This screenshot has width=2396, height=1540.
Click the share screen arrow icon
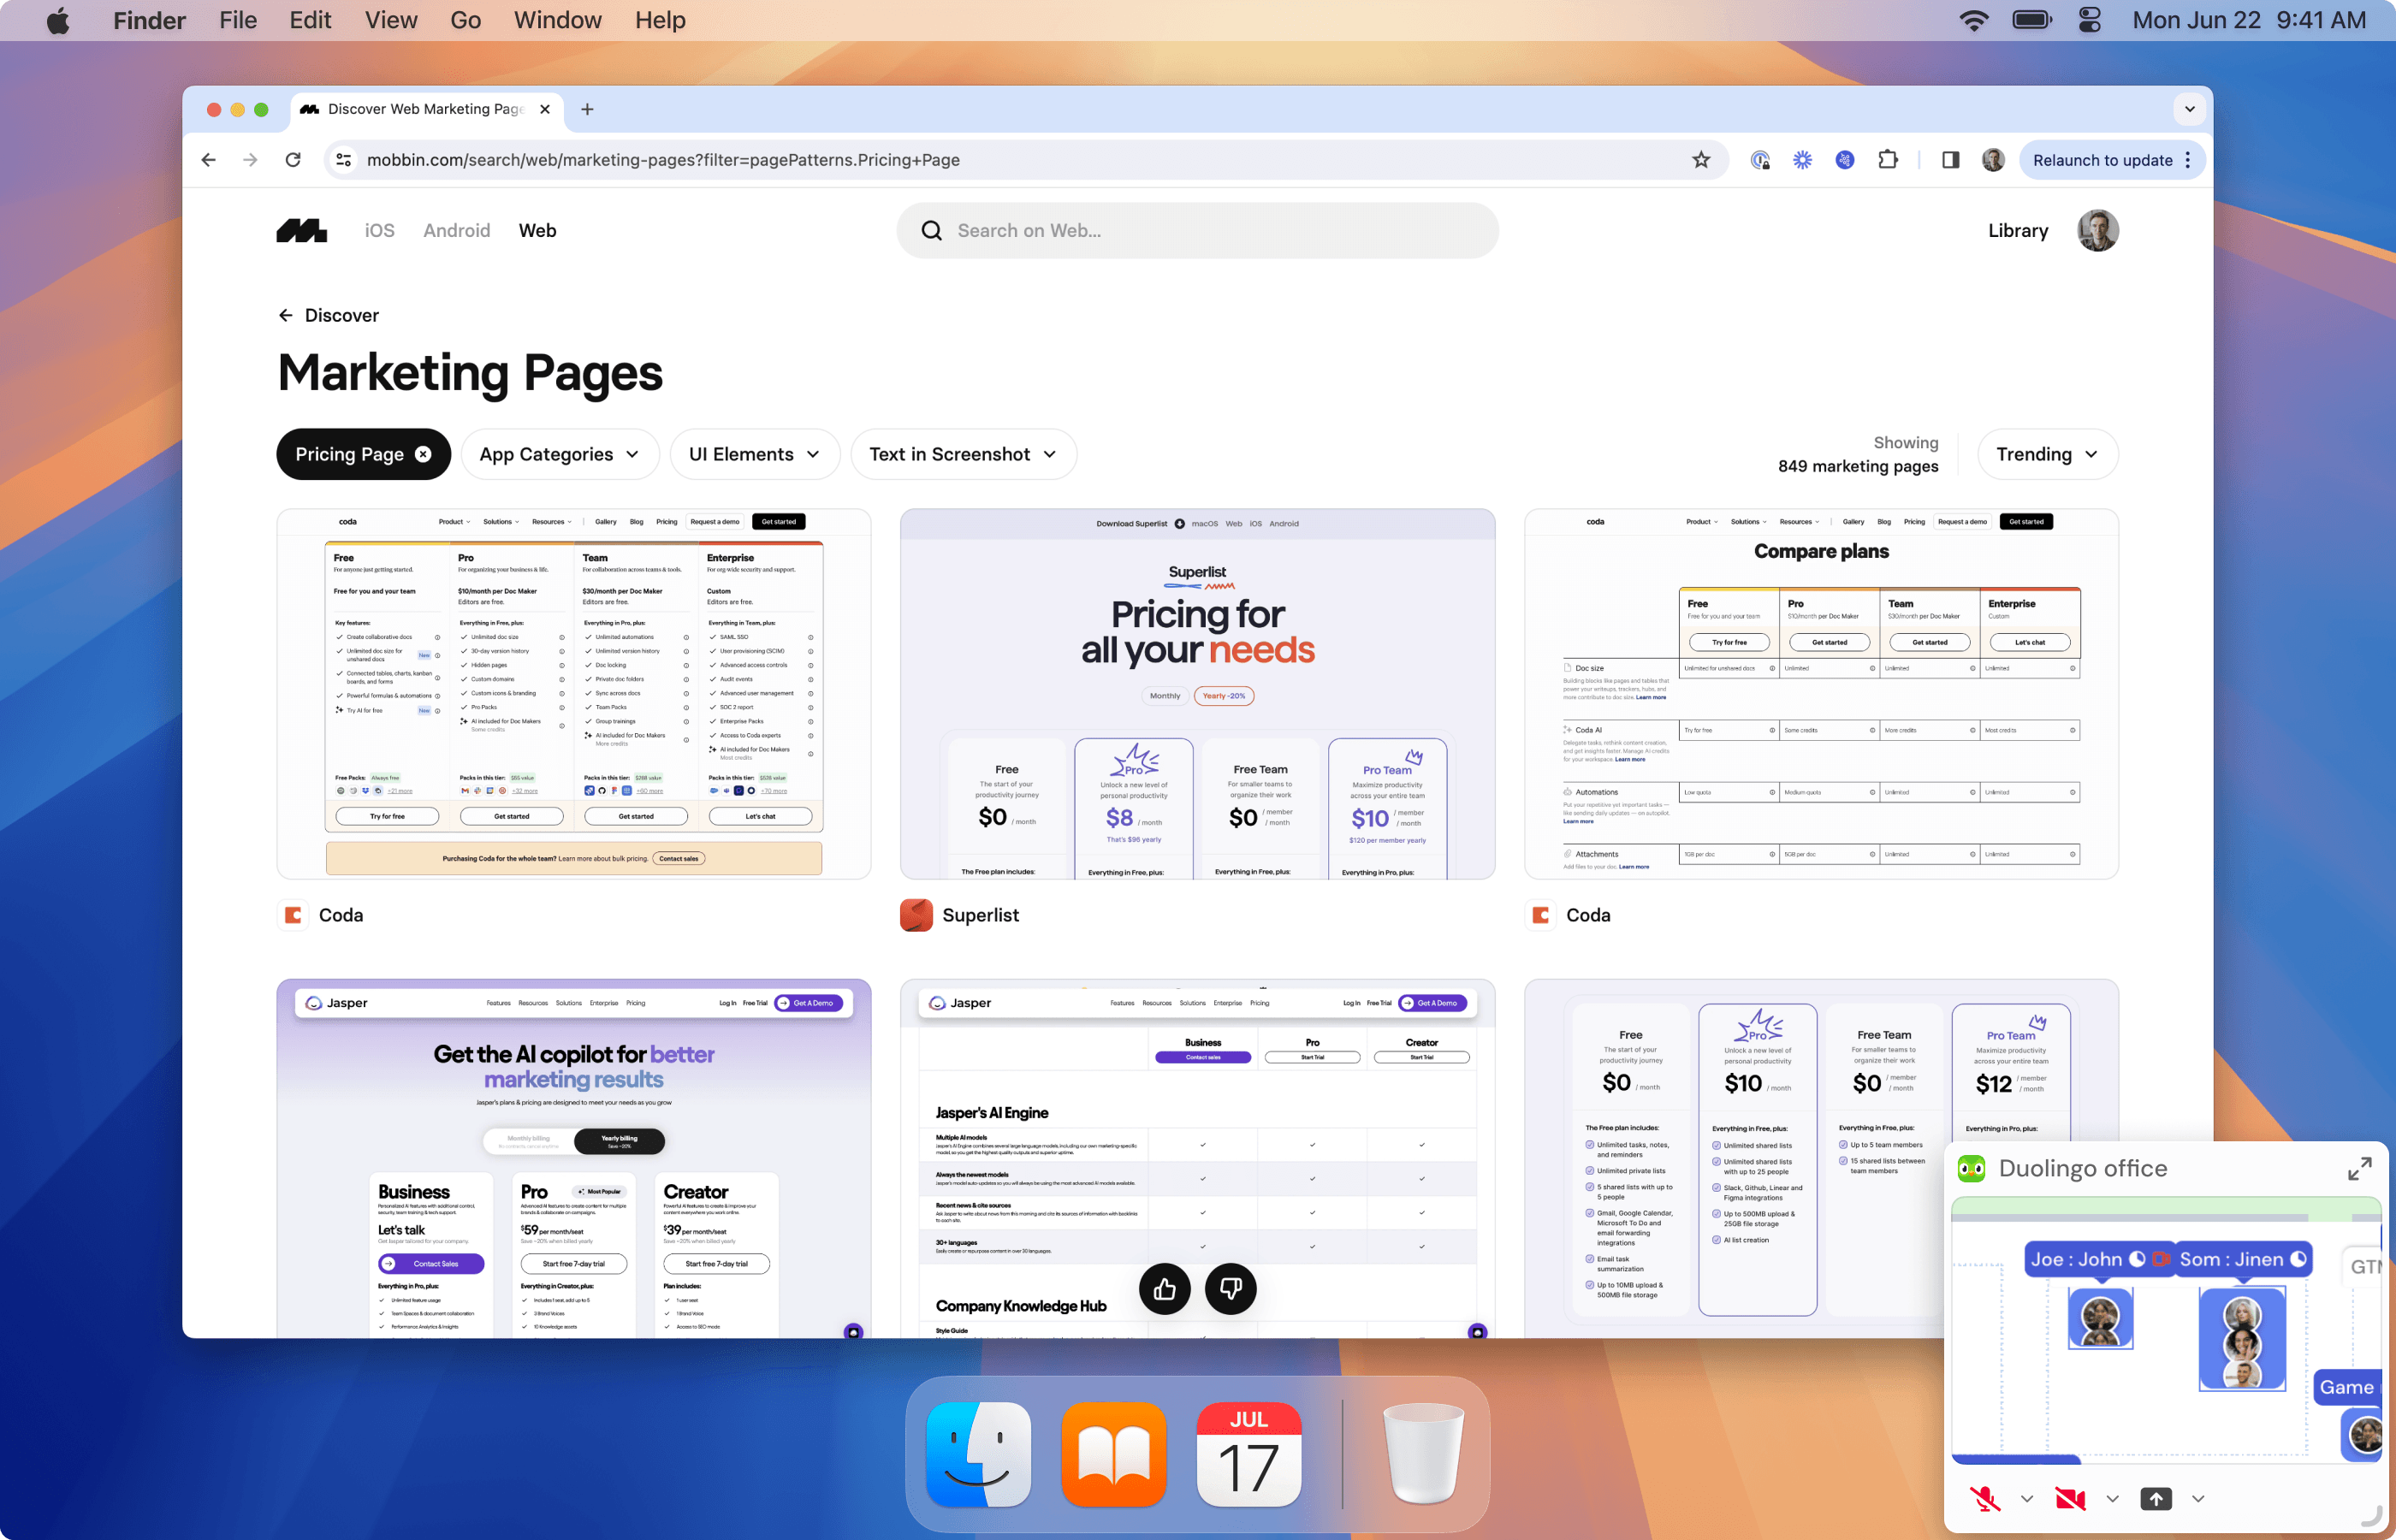pyautogui.click(x=2155, y=1498)
